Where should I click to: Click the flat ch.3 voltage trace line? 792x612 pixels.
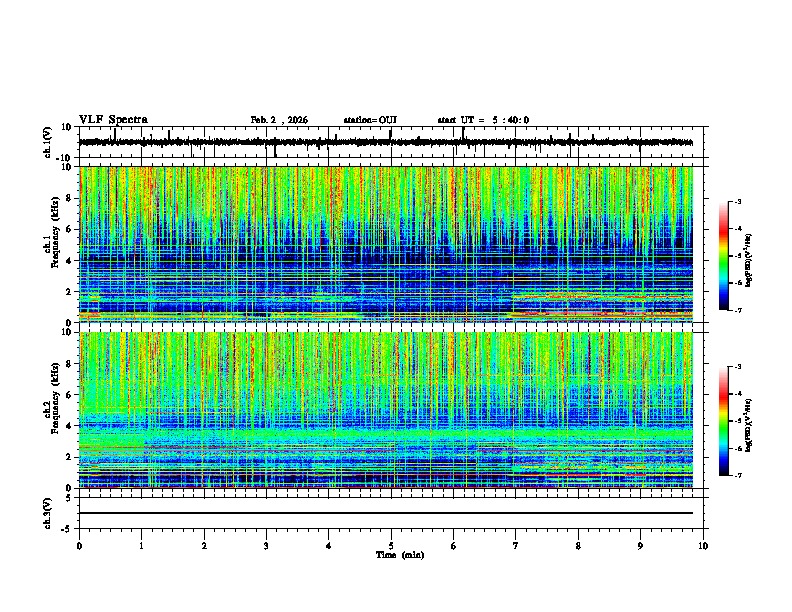point(386,513)
